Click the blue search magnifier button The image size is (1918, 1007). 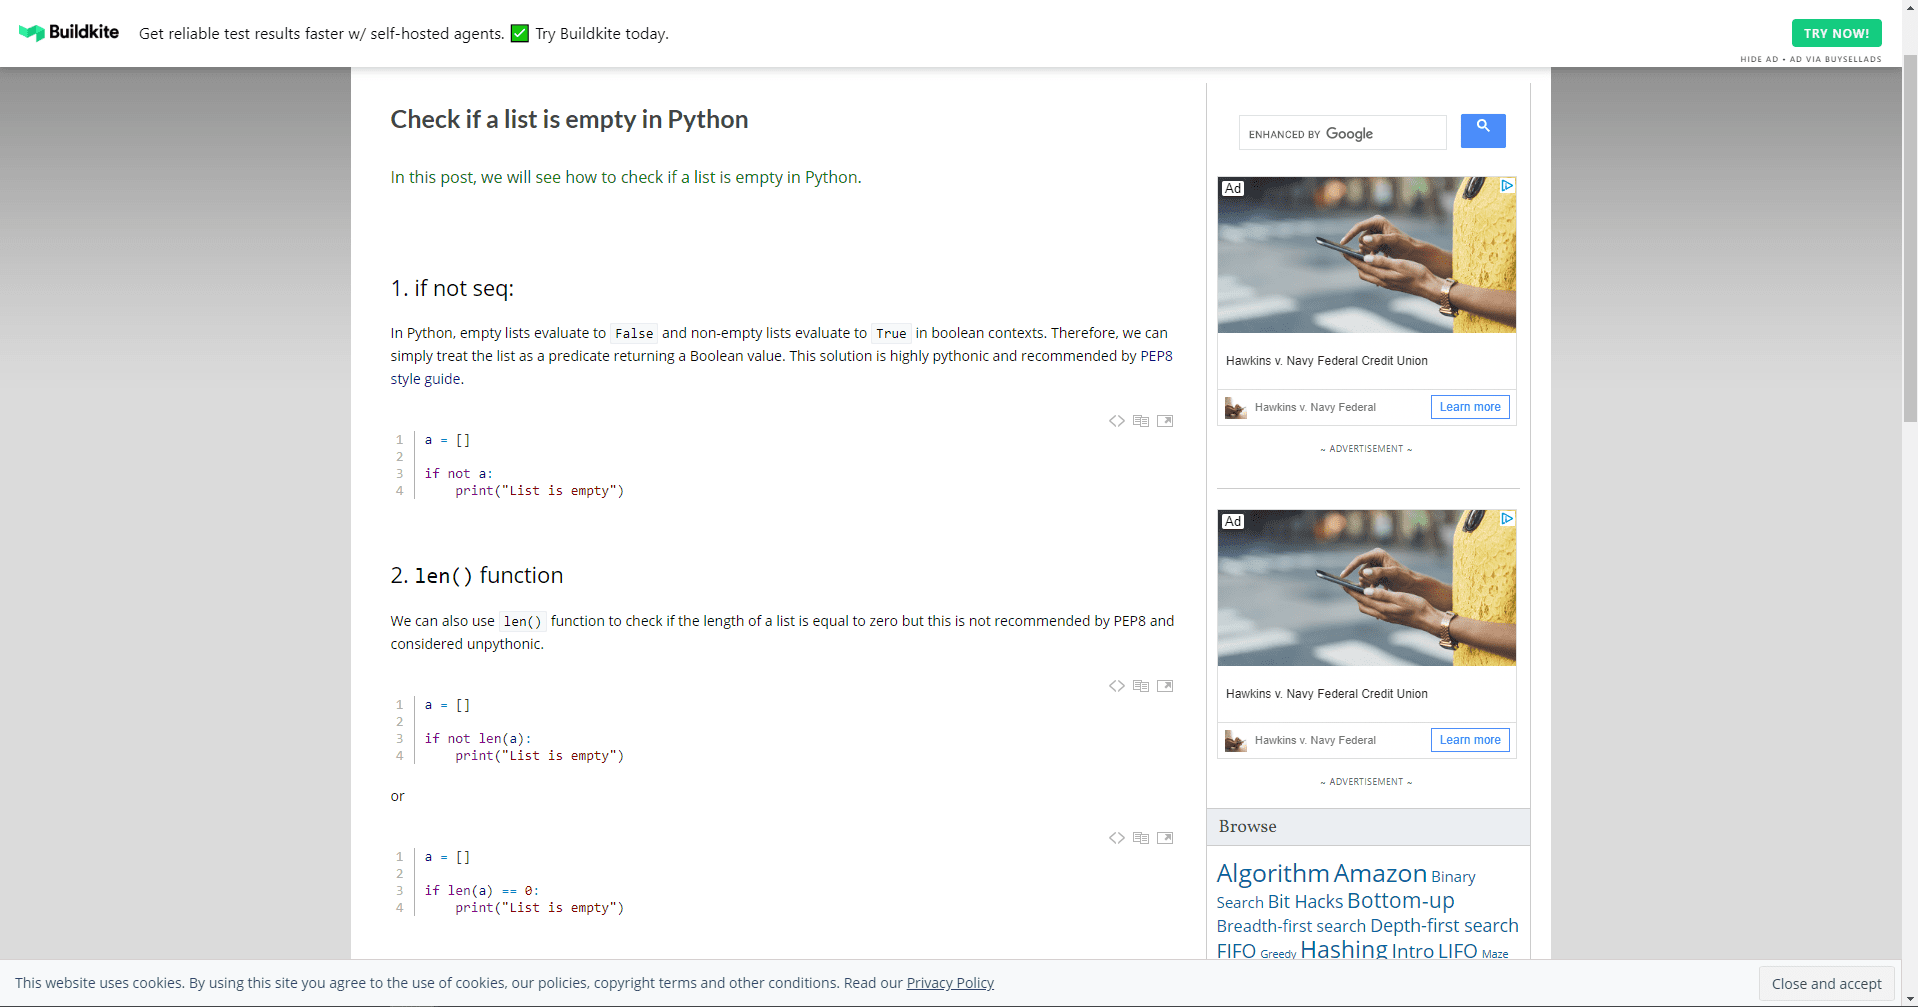click(1482, 131)
